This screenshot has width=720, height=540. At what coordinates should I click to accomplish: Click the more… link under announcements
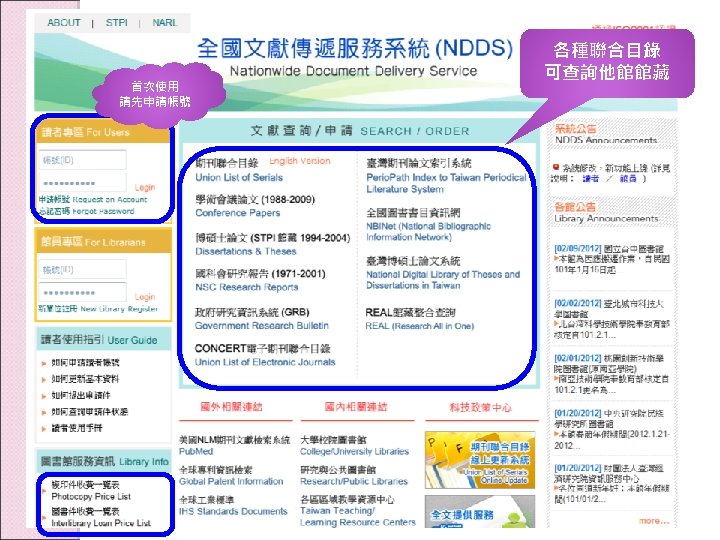click(654, 521)
